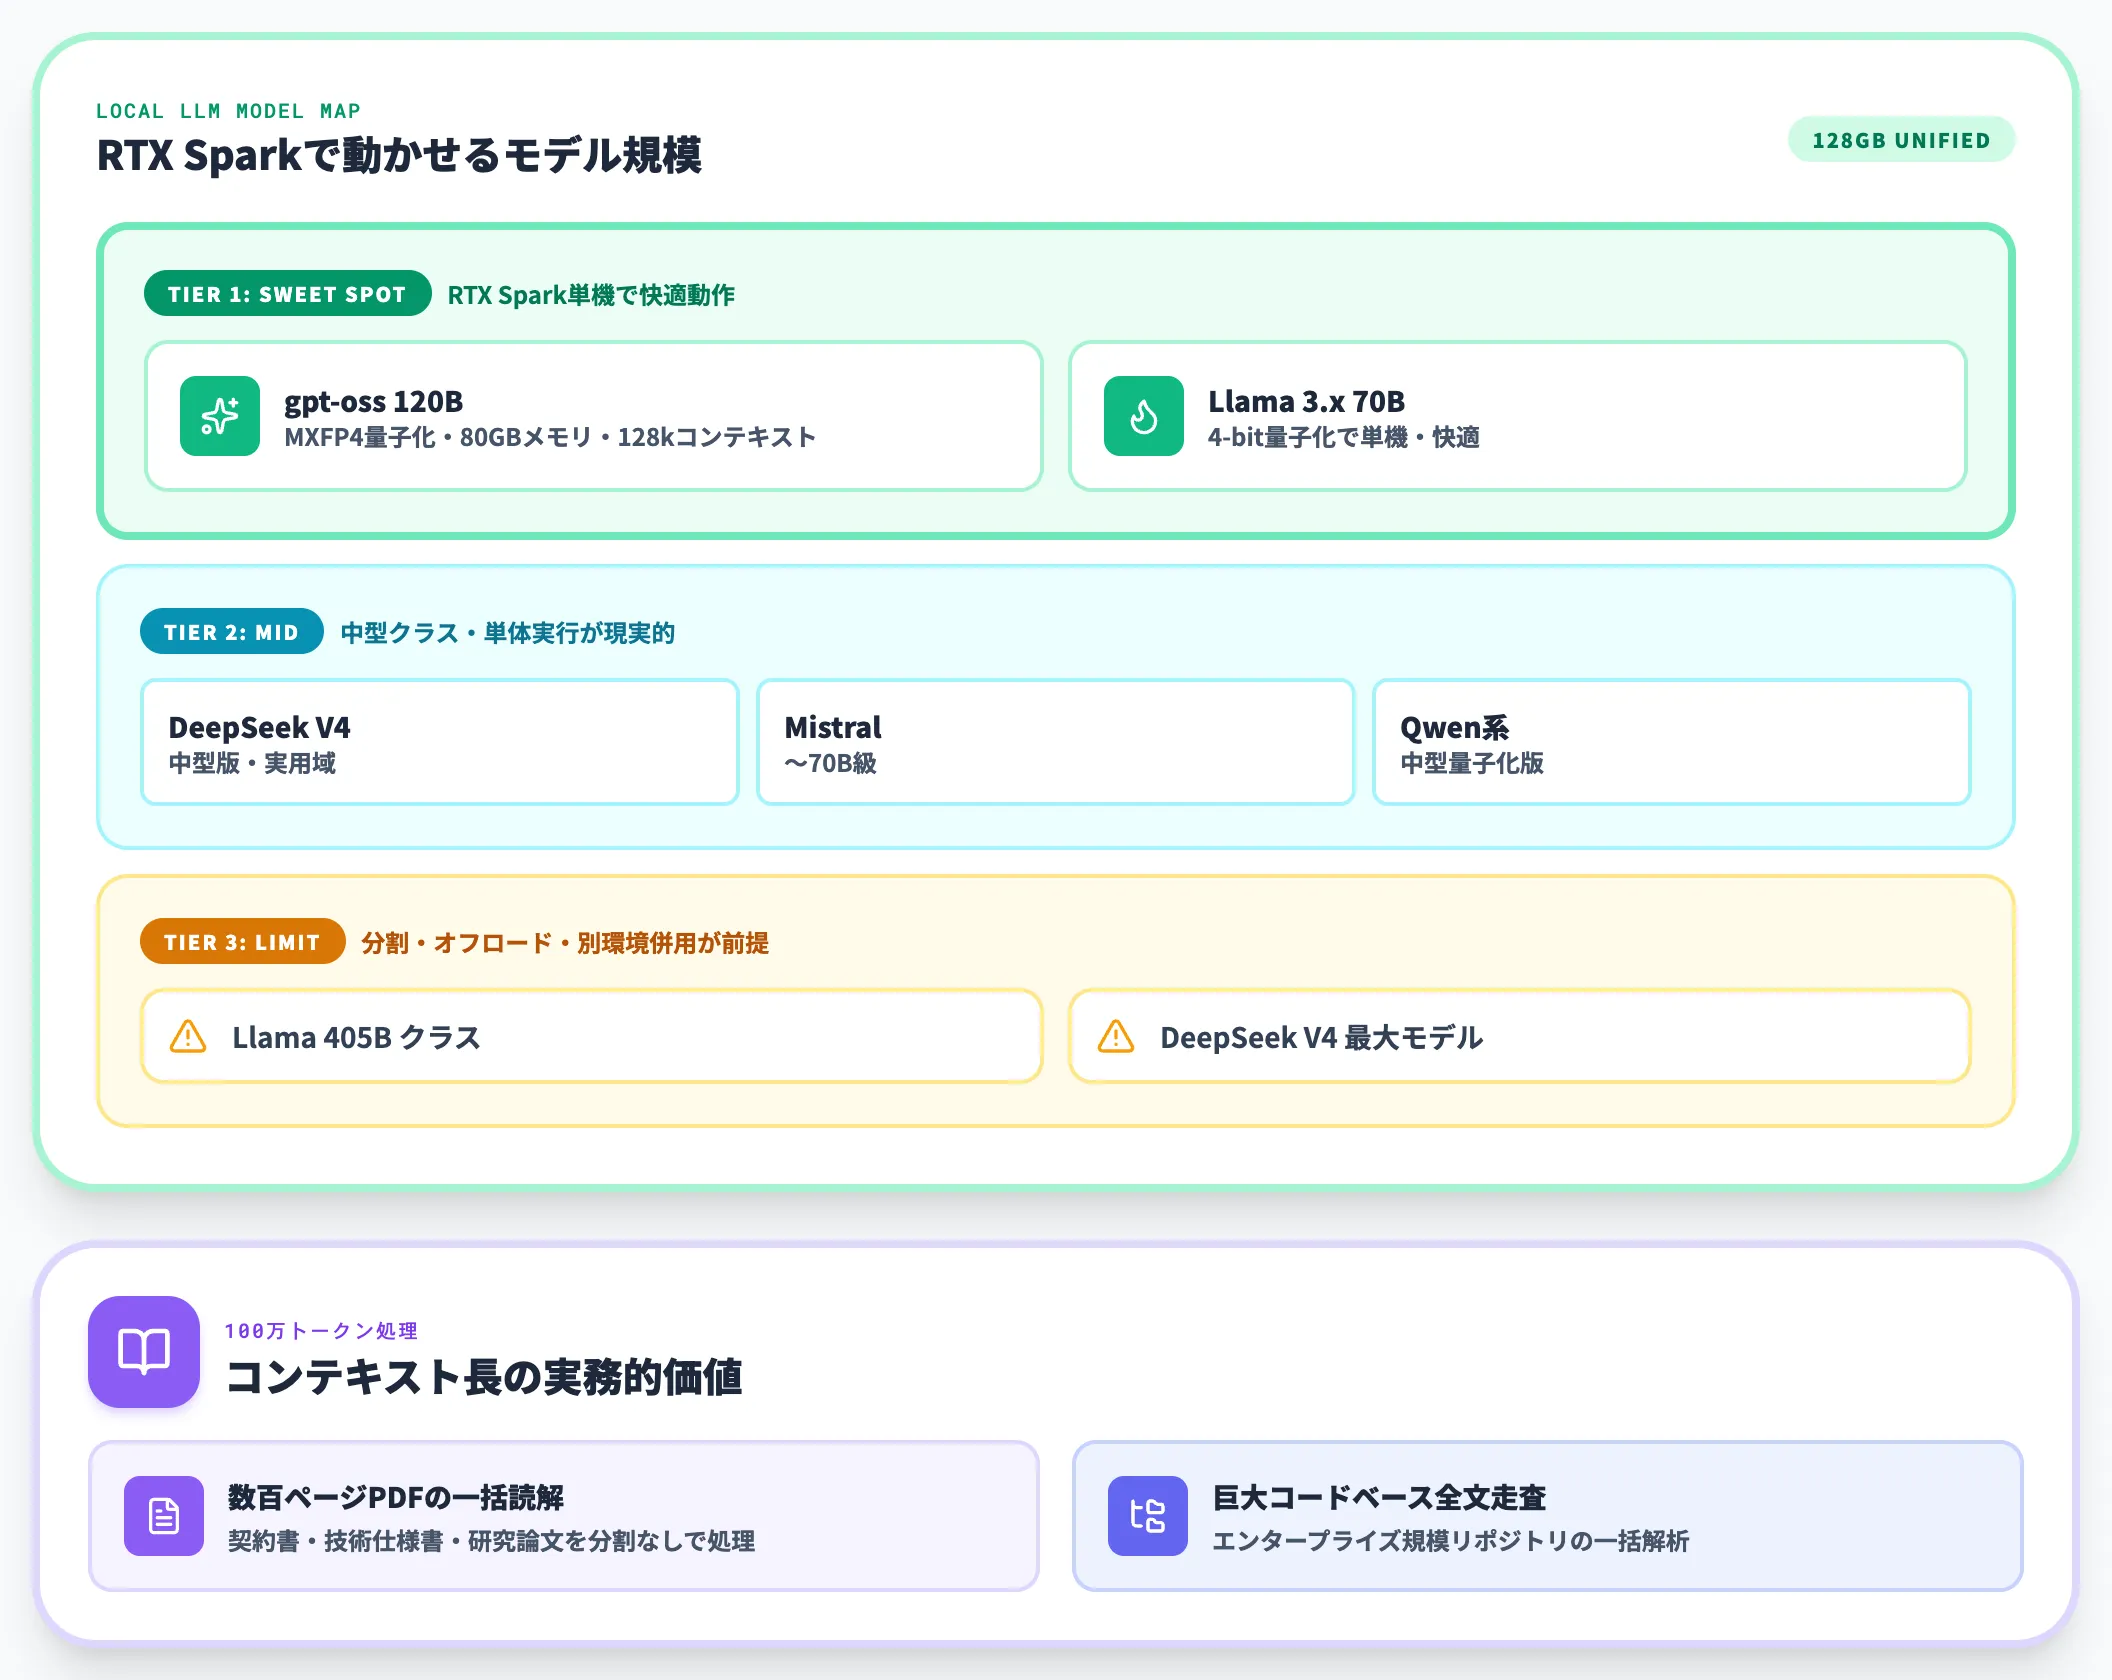Image resolution: width=2112 pixels, height=1680 pixels.
Task: Click the document icon beside 数百ページPDF
Action: pyautogui.click(x=164, y=1516)
